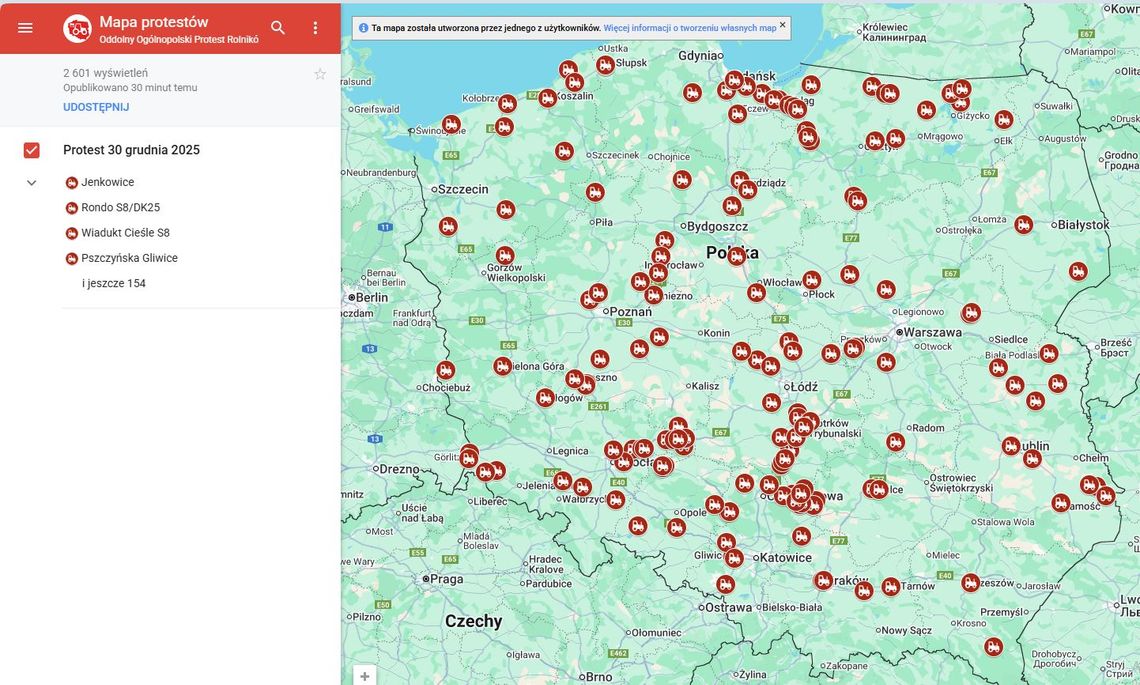Open the map search tool
This screenshot has height=685, width=1140.
tap(277, 27)
